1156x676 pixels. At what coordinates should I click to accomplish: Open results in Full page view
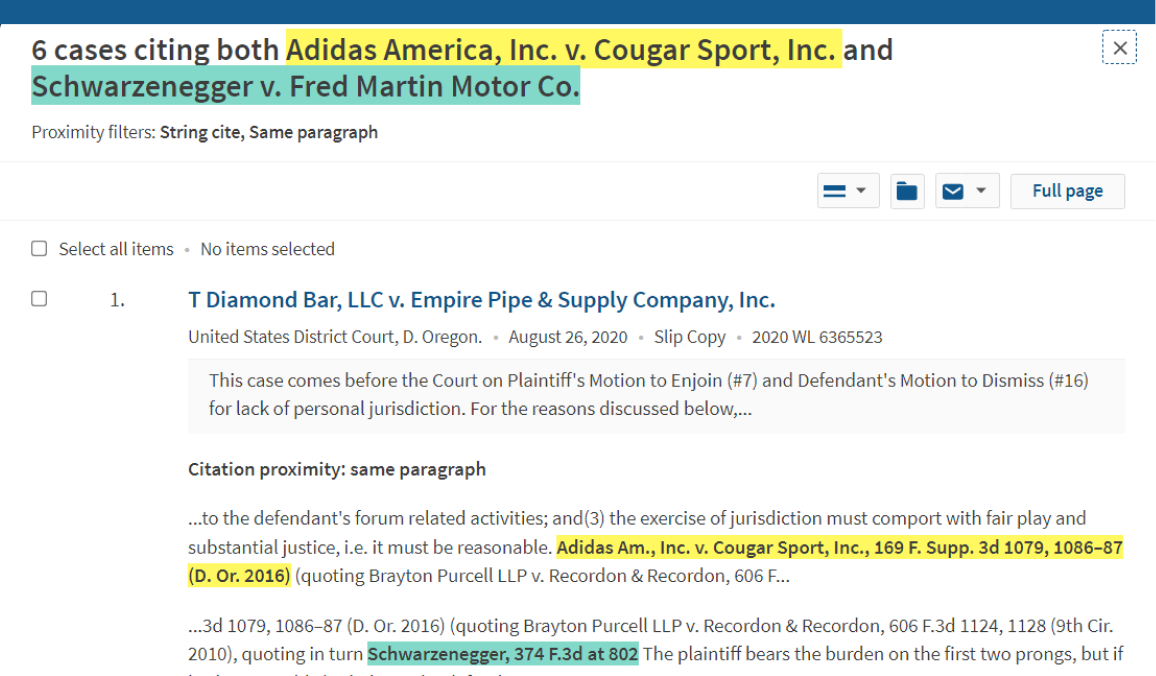click(1068, 192)
